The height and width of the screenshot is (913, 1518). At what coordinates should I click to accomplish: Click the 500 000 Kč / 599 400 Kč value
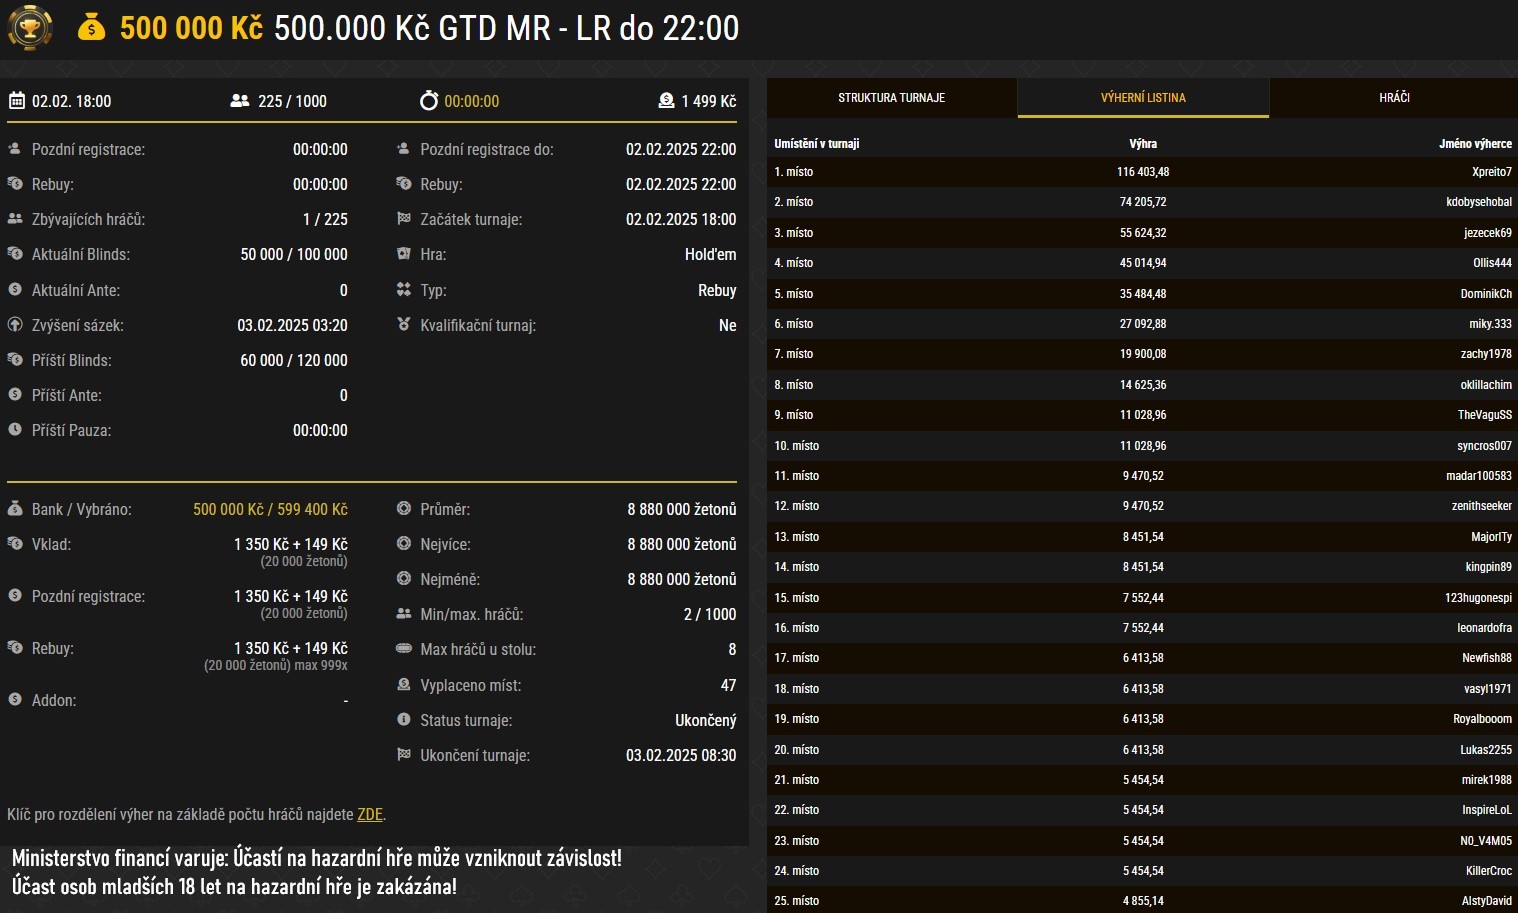270,509
